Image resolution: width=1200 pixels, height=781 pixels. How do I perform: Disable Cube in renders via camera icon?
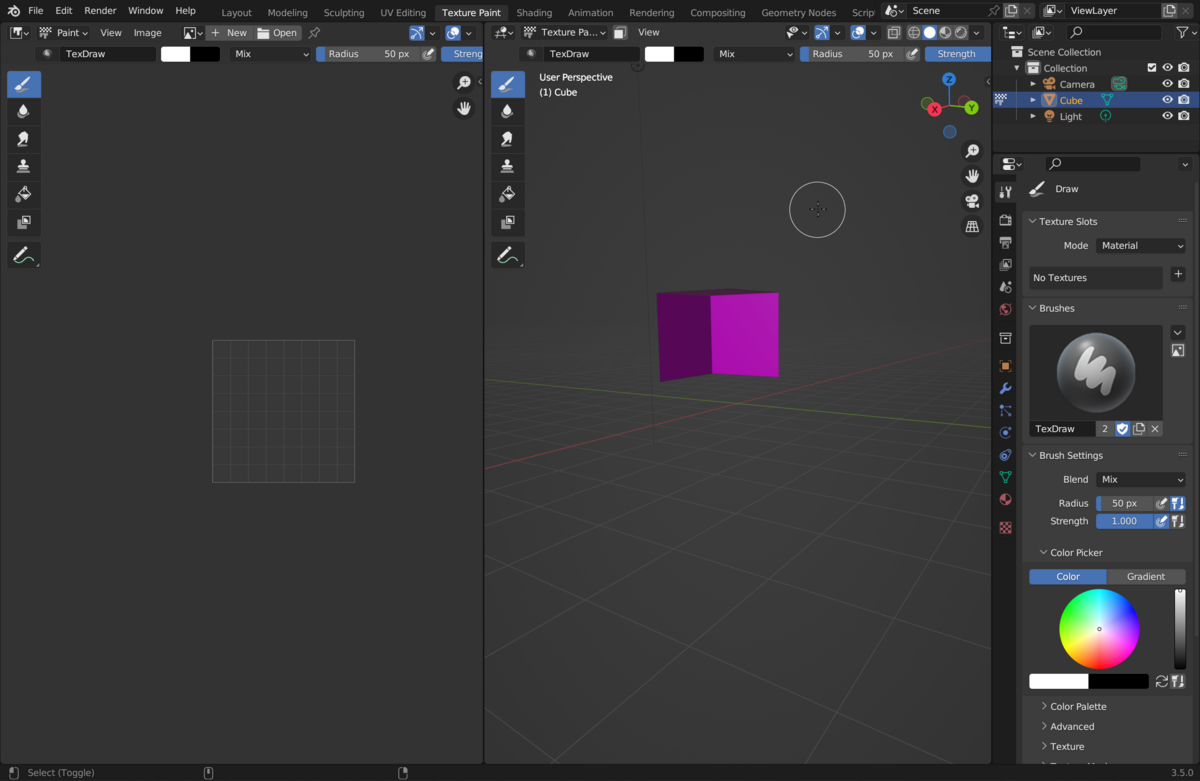(x=1184, y=100)
